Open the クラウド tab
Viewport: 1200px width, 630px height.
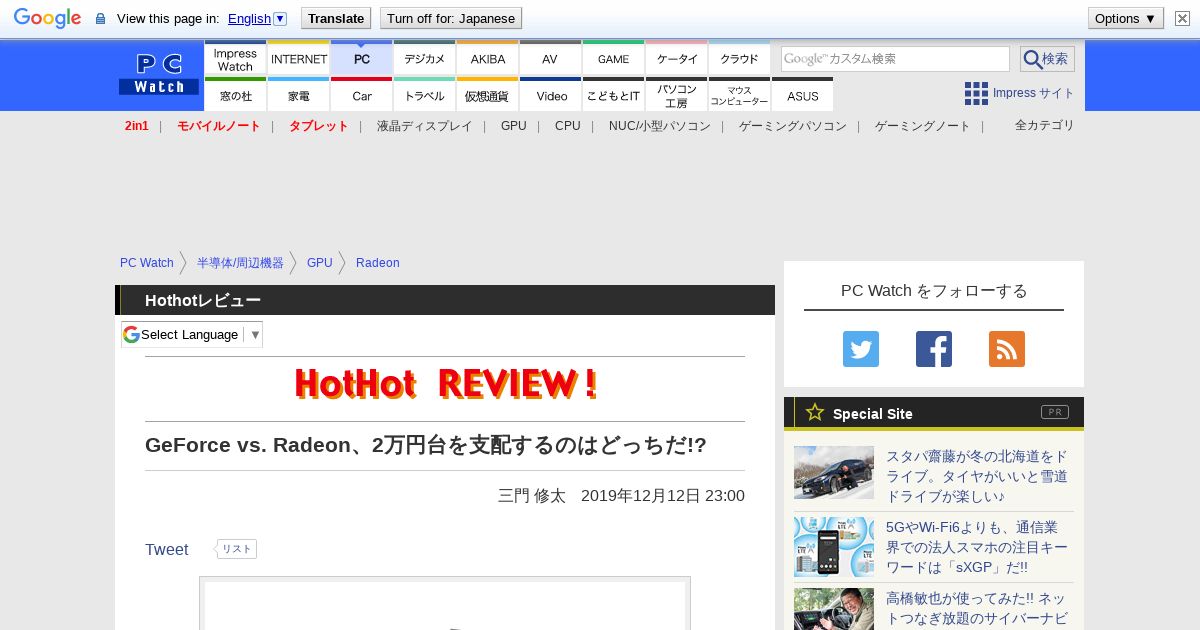740,58
